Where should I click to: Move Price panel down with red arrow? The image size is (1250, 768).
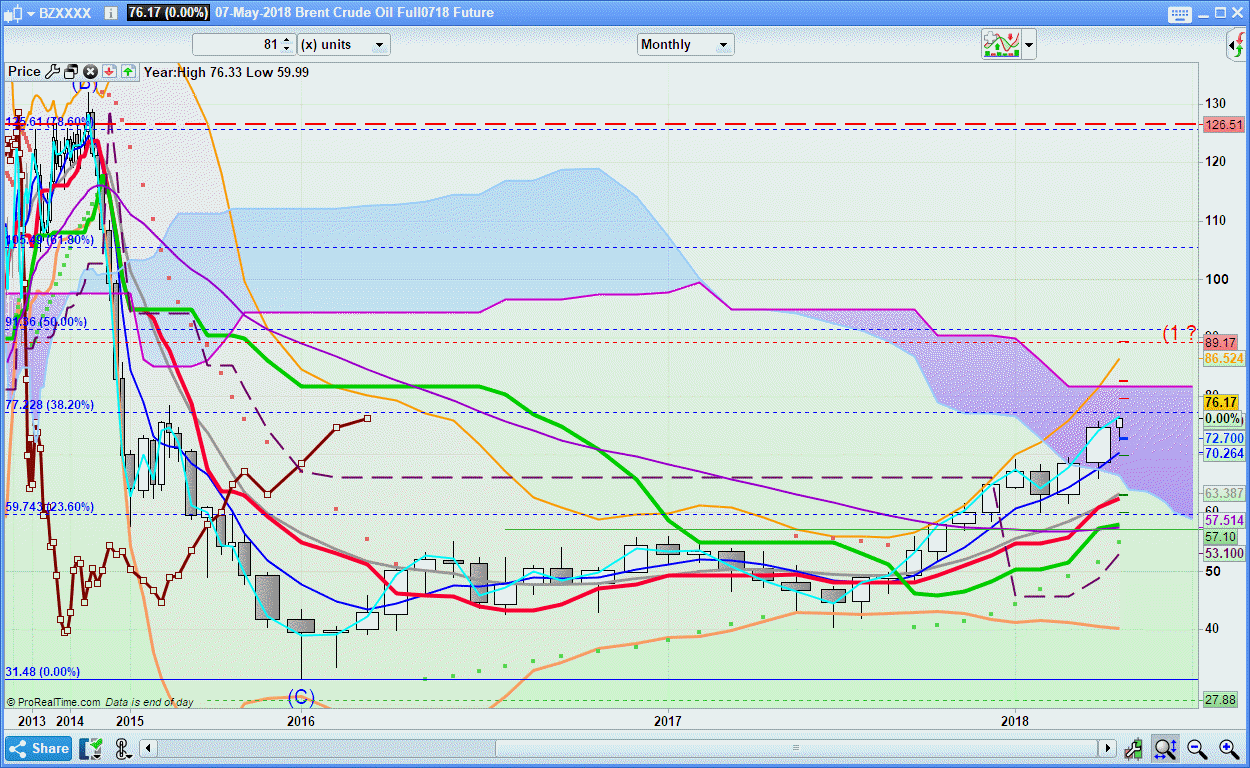pos(108,72)
